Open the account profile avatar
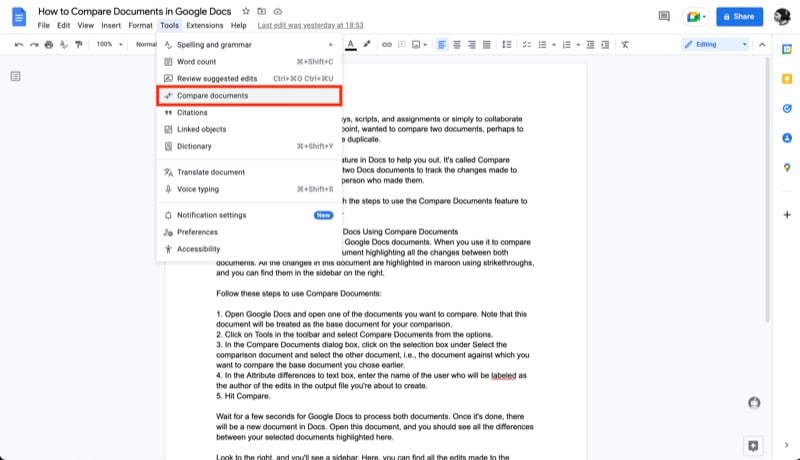The width and height of the screenshot is (800, 460). pos(782,16)
